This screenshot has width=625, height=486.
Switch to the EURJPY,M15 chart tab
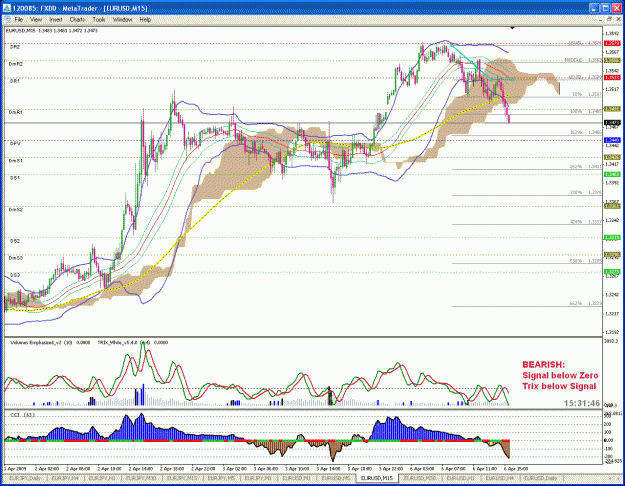click(182, 478)
